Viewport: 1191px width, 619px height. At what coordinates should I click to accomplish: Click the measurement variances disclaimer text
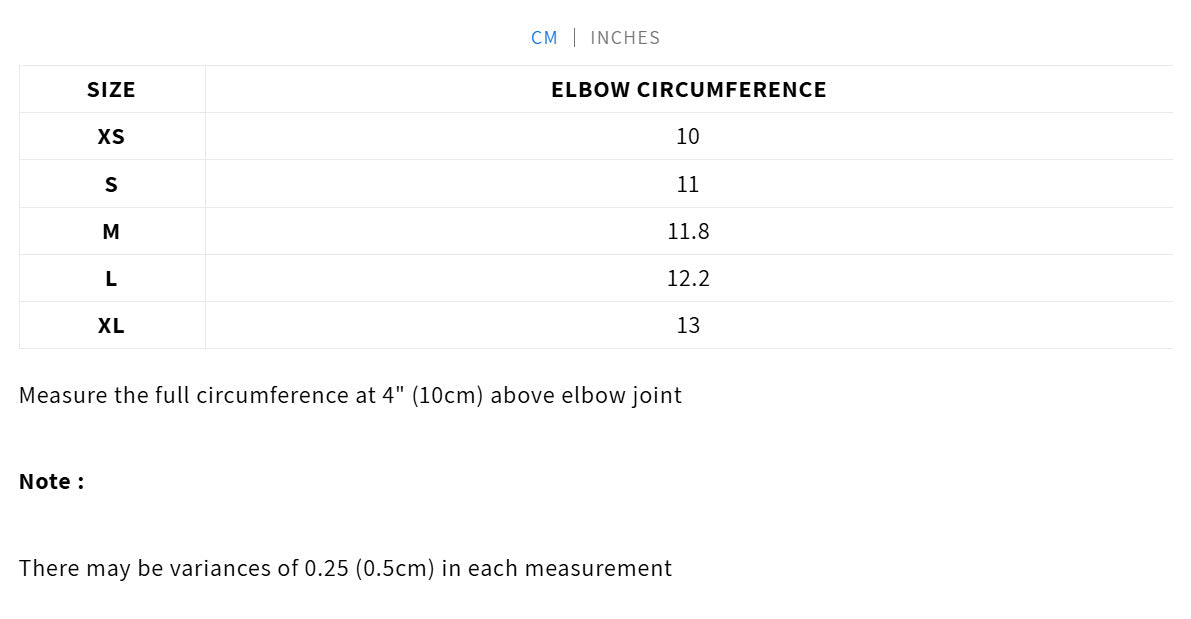tap(345, 569)
